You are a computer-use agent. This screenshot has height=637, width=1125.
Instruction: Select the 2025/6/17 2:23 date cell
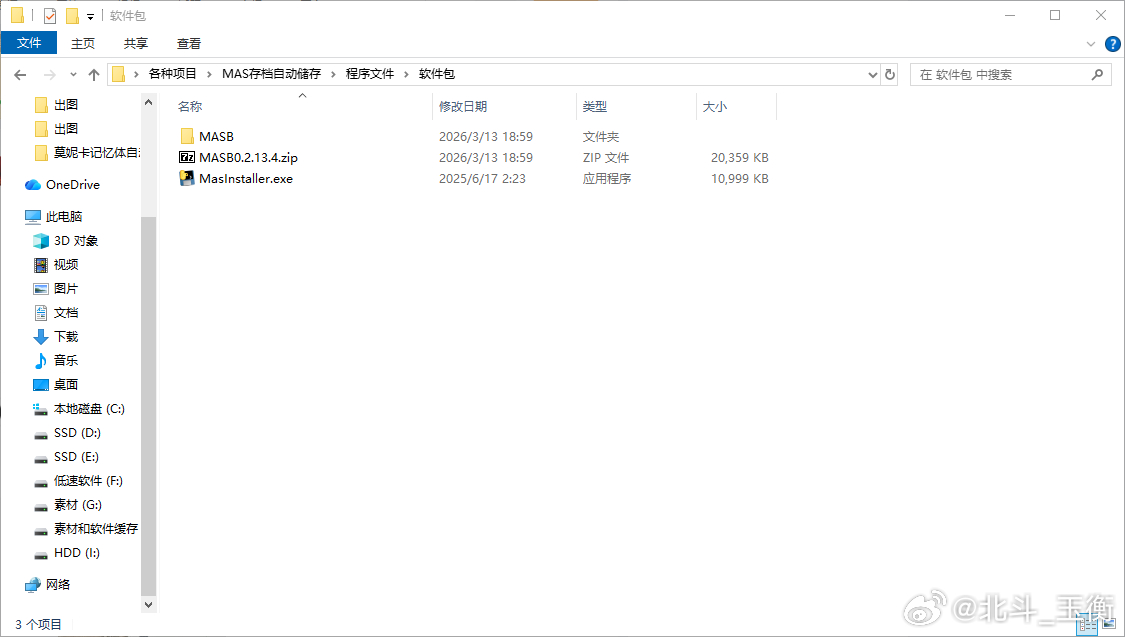click(482, 179)
